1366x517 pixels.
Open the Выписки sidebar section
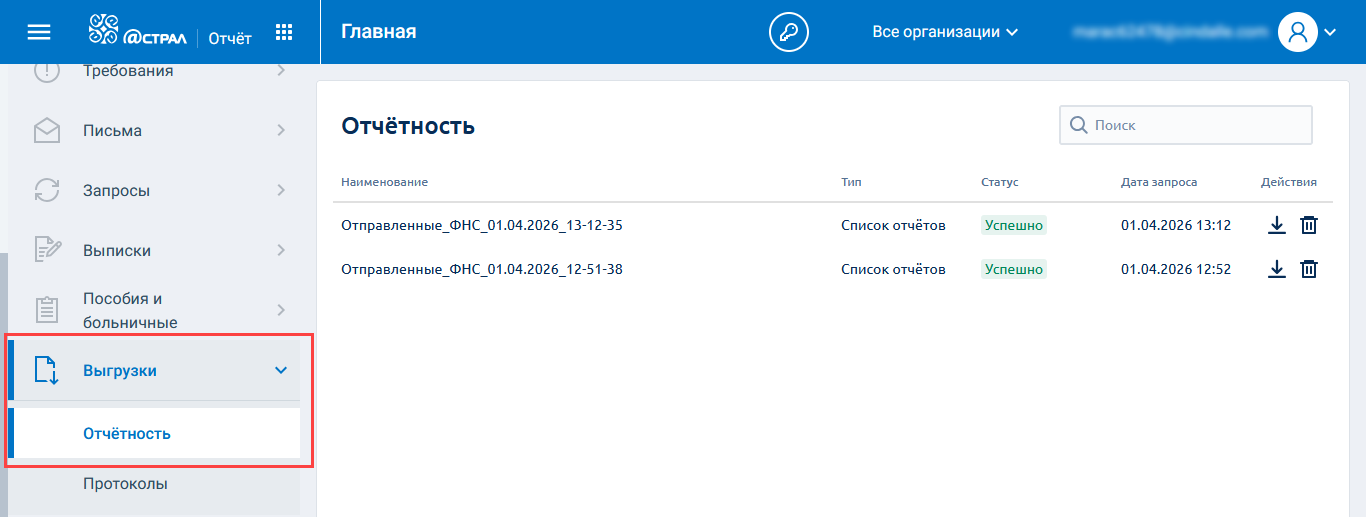tap(160, 250)
